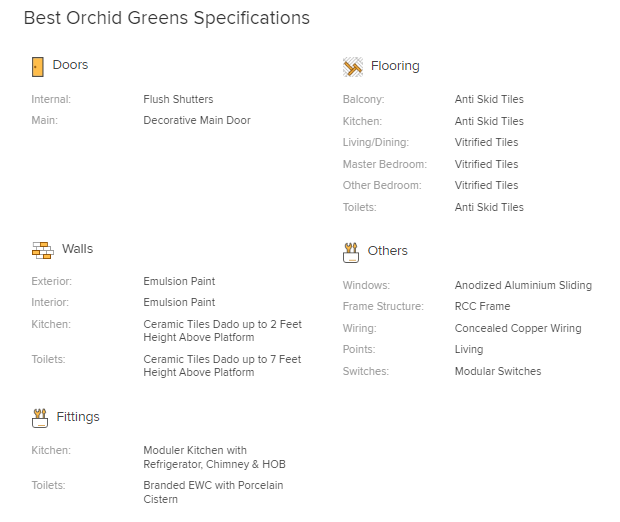Click Master Bedroom flooring label
This screenshot has width=620, height=522.
pos(385,165)
